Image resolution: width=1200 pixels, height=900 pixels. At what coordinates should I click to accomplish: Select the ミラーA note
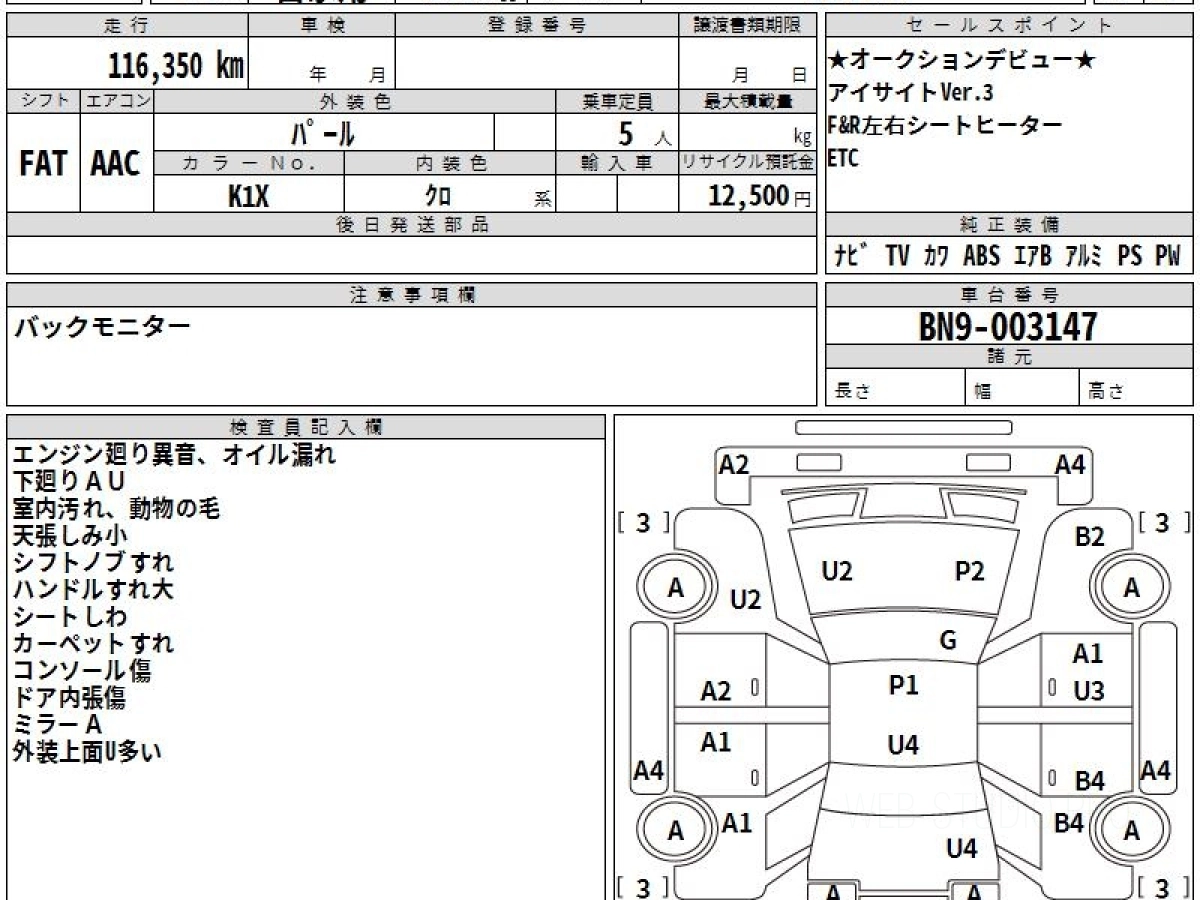pyautogui.click(x=58, y=724)
